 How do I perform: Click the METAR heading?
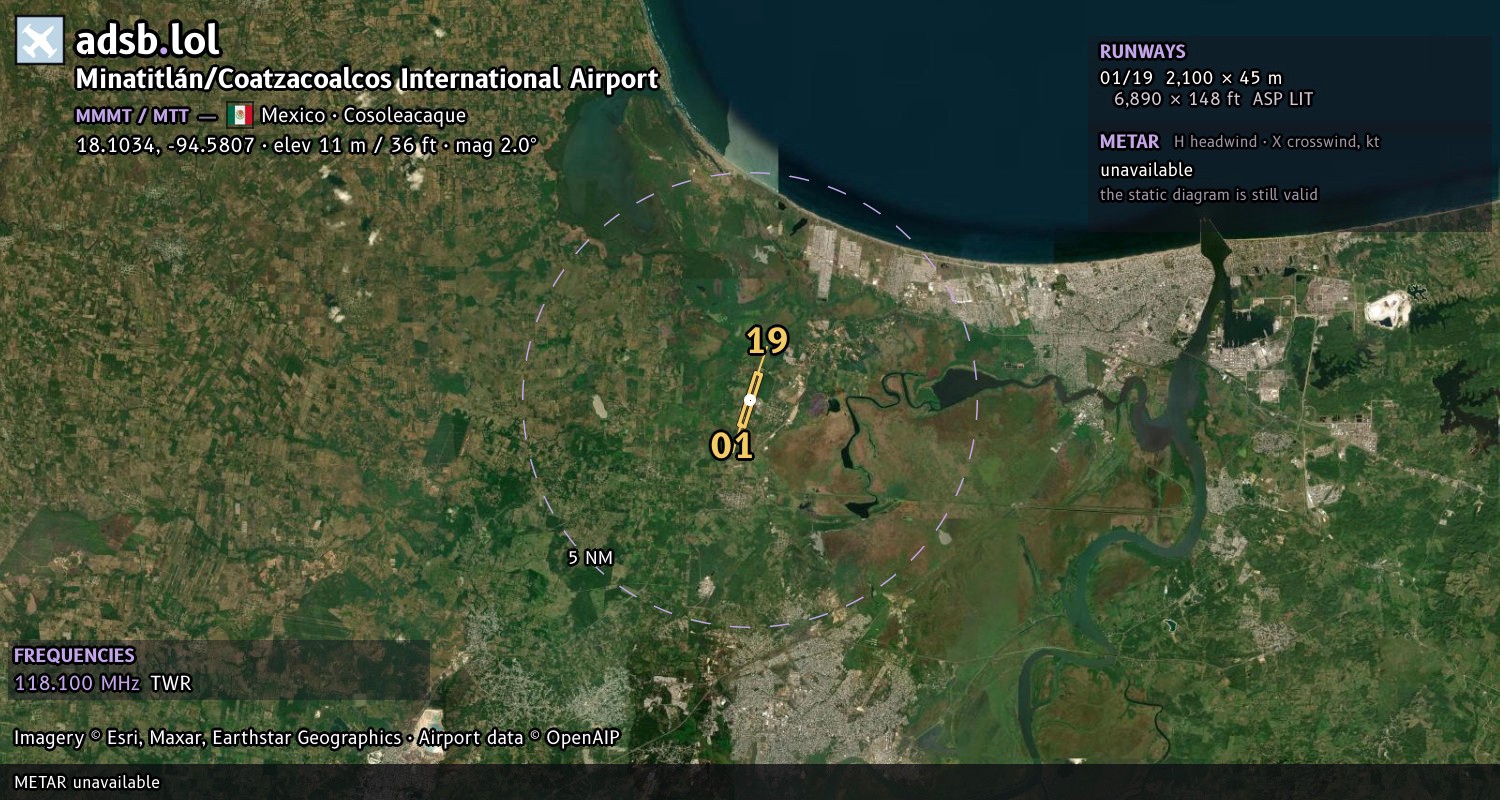tap(1129, 142)
